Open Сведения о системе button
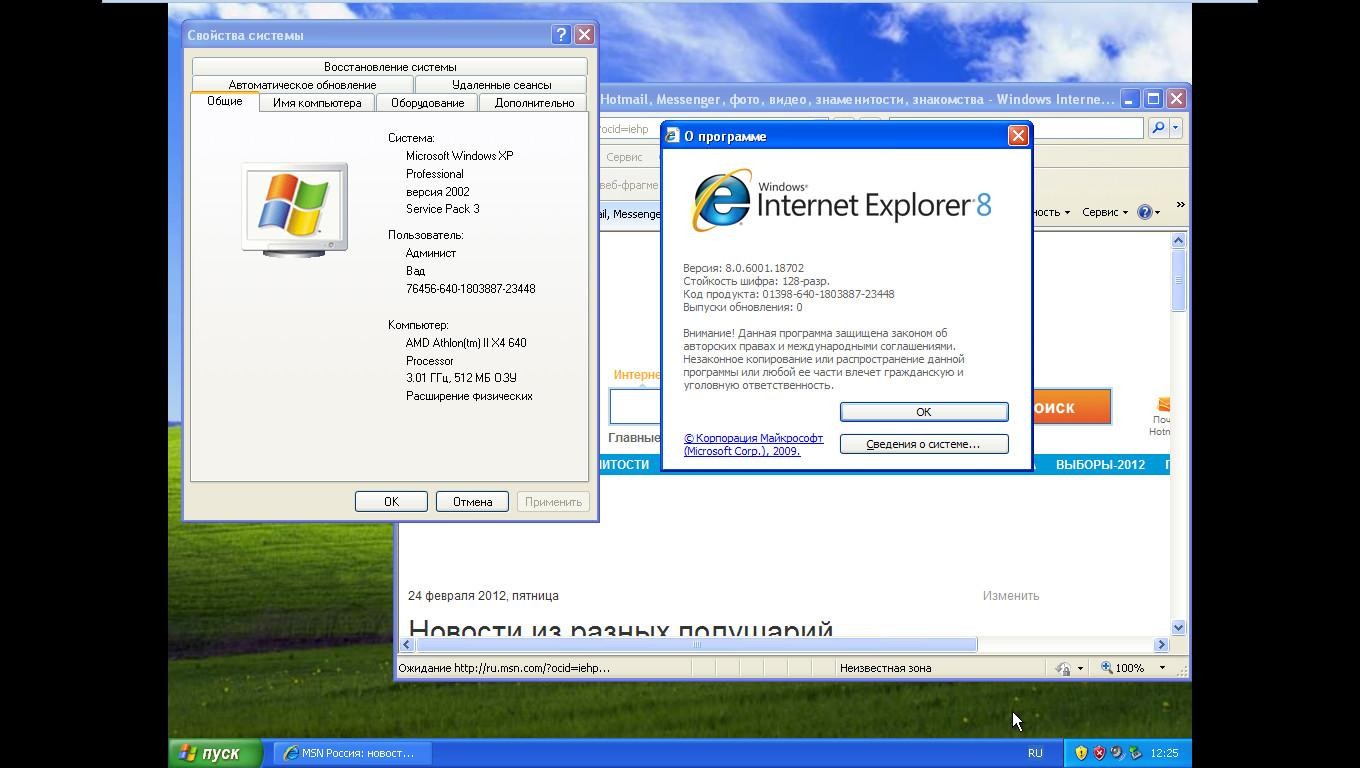The height and width of the screenshot is (768, 1360). tap(924, 444)
